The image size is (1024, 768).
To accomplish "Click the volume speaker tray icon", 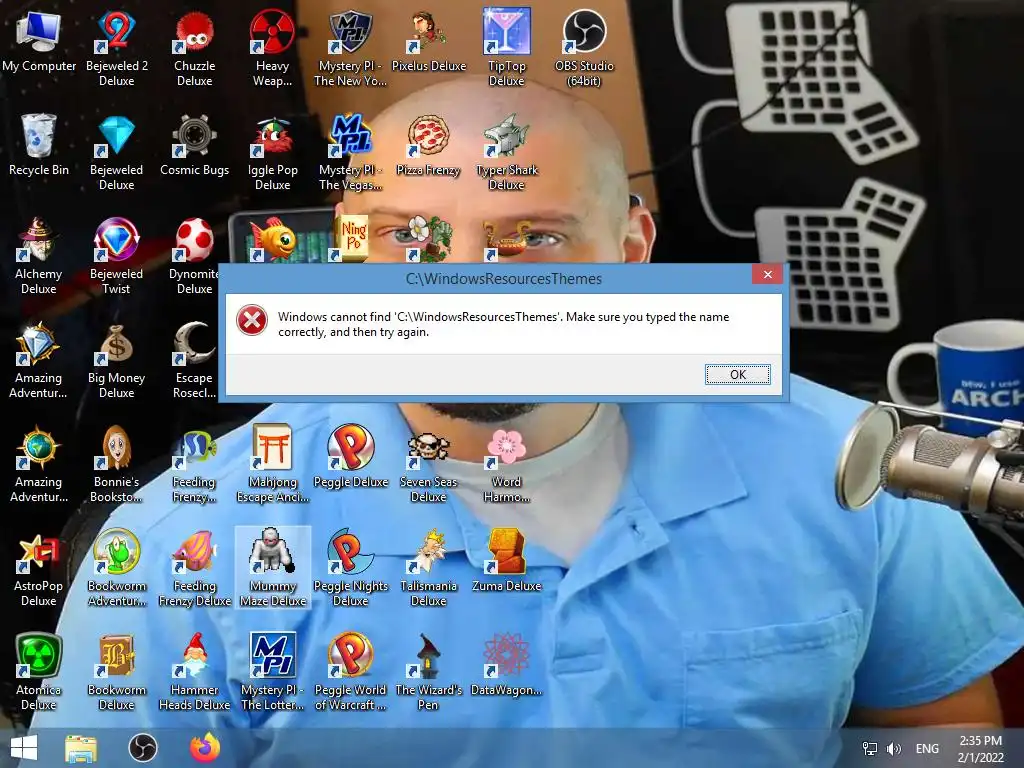I will (893, 748).
